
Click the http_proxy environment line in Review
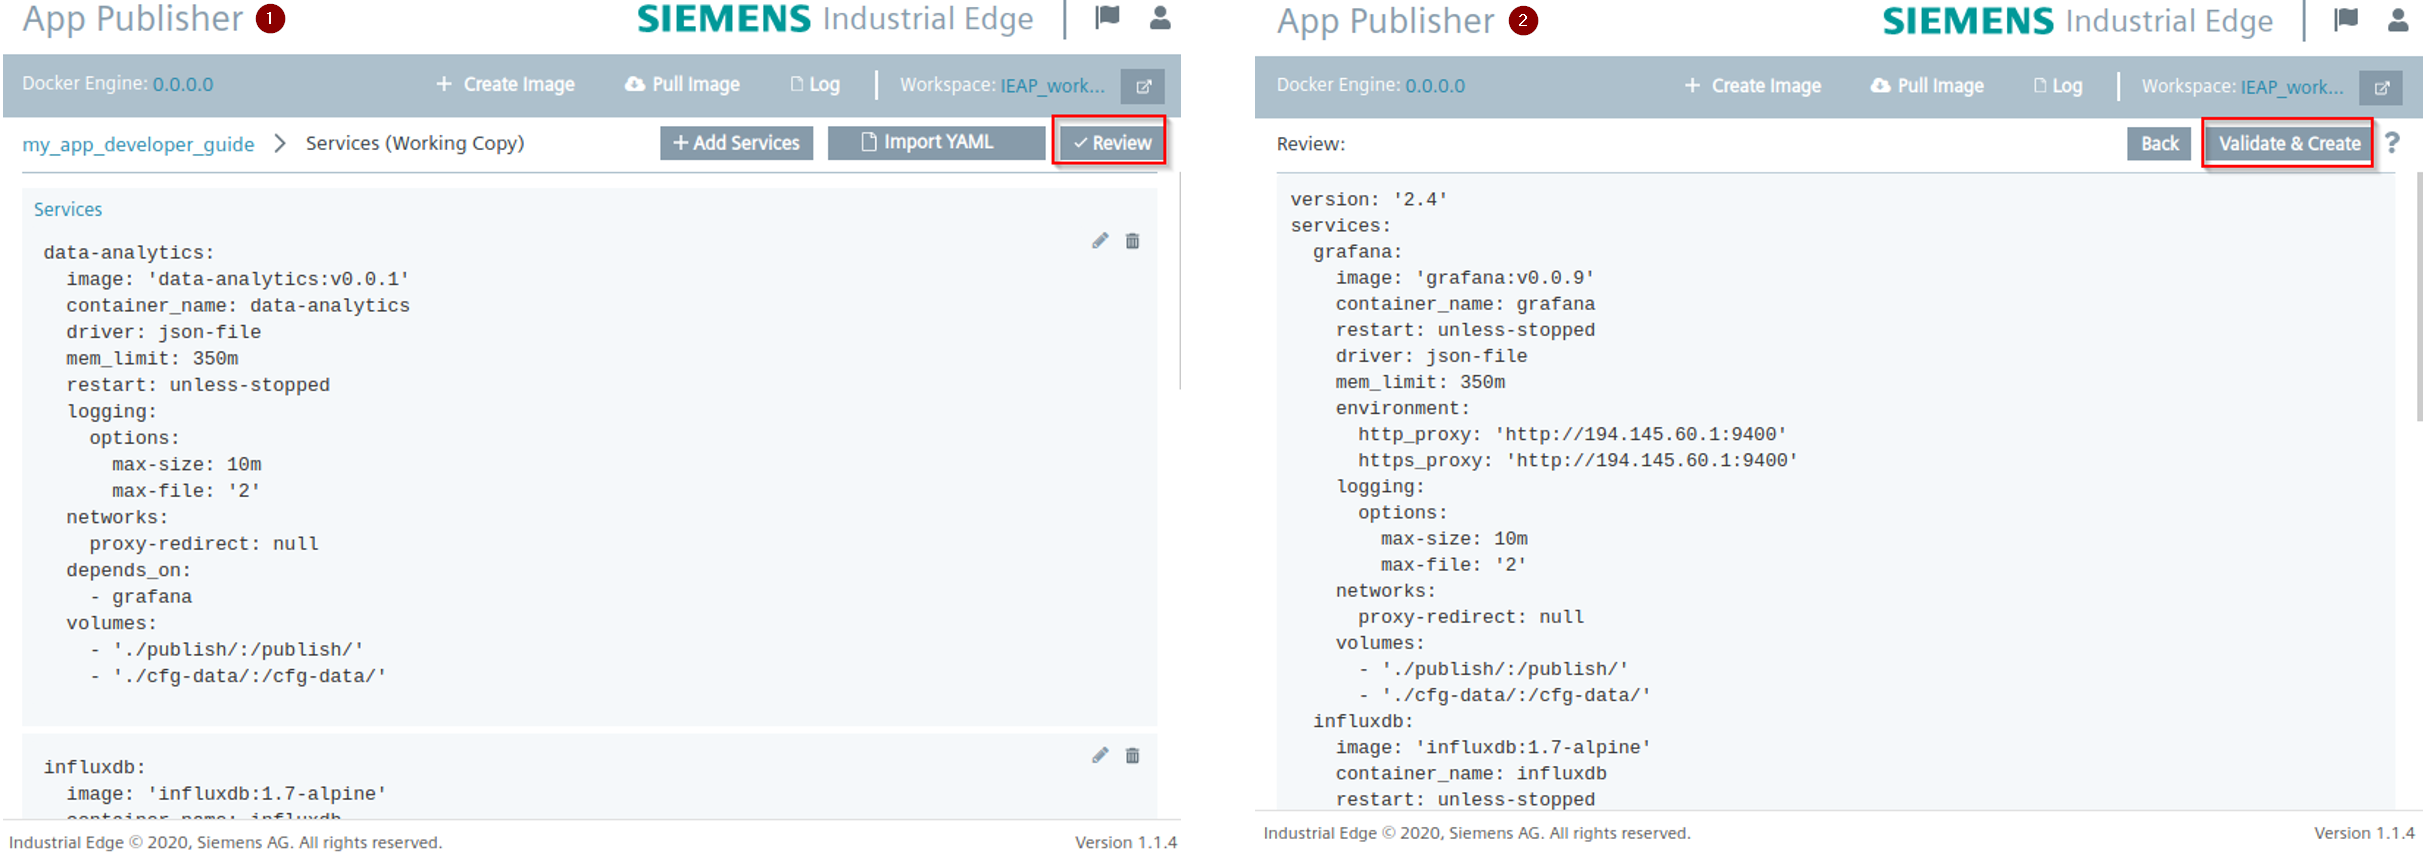point(1572,434)
